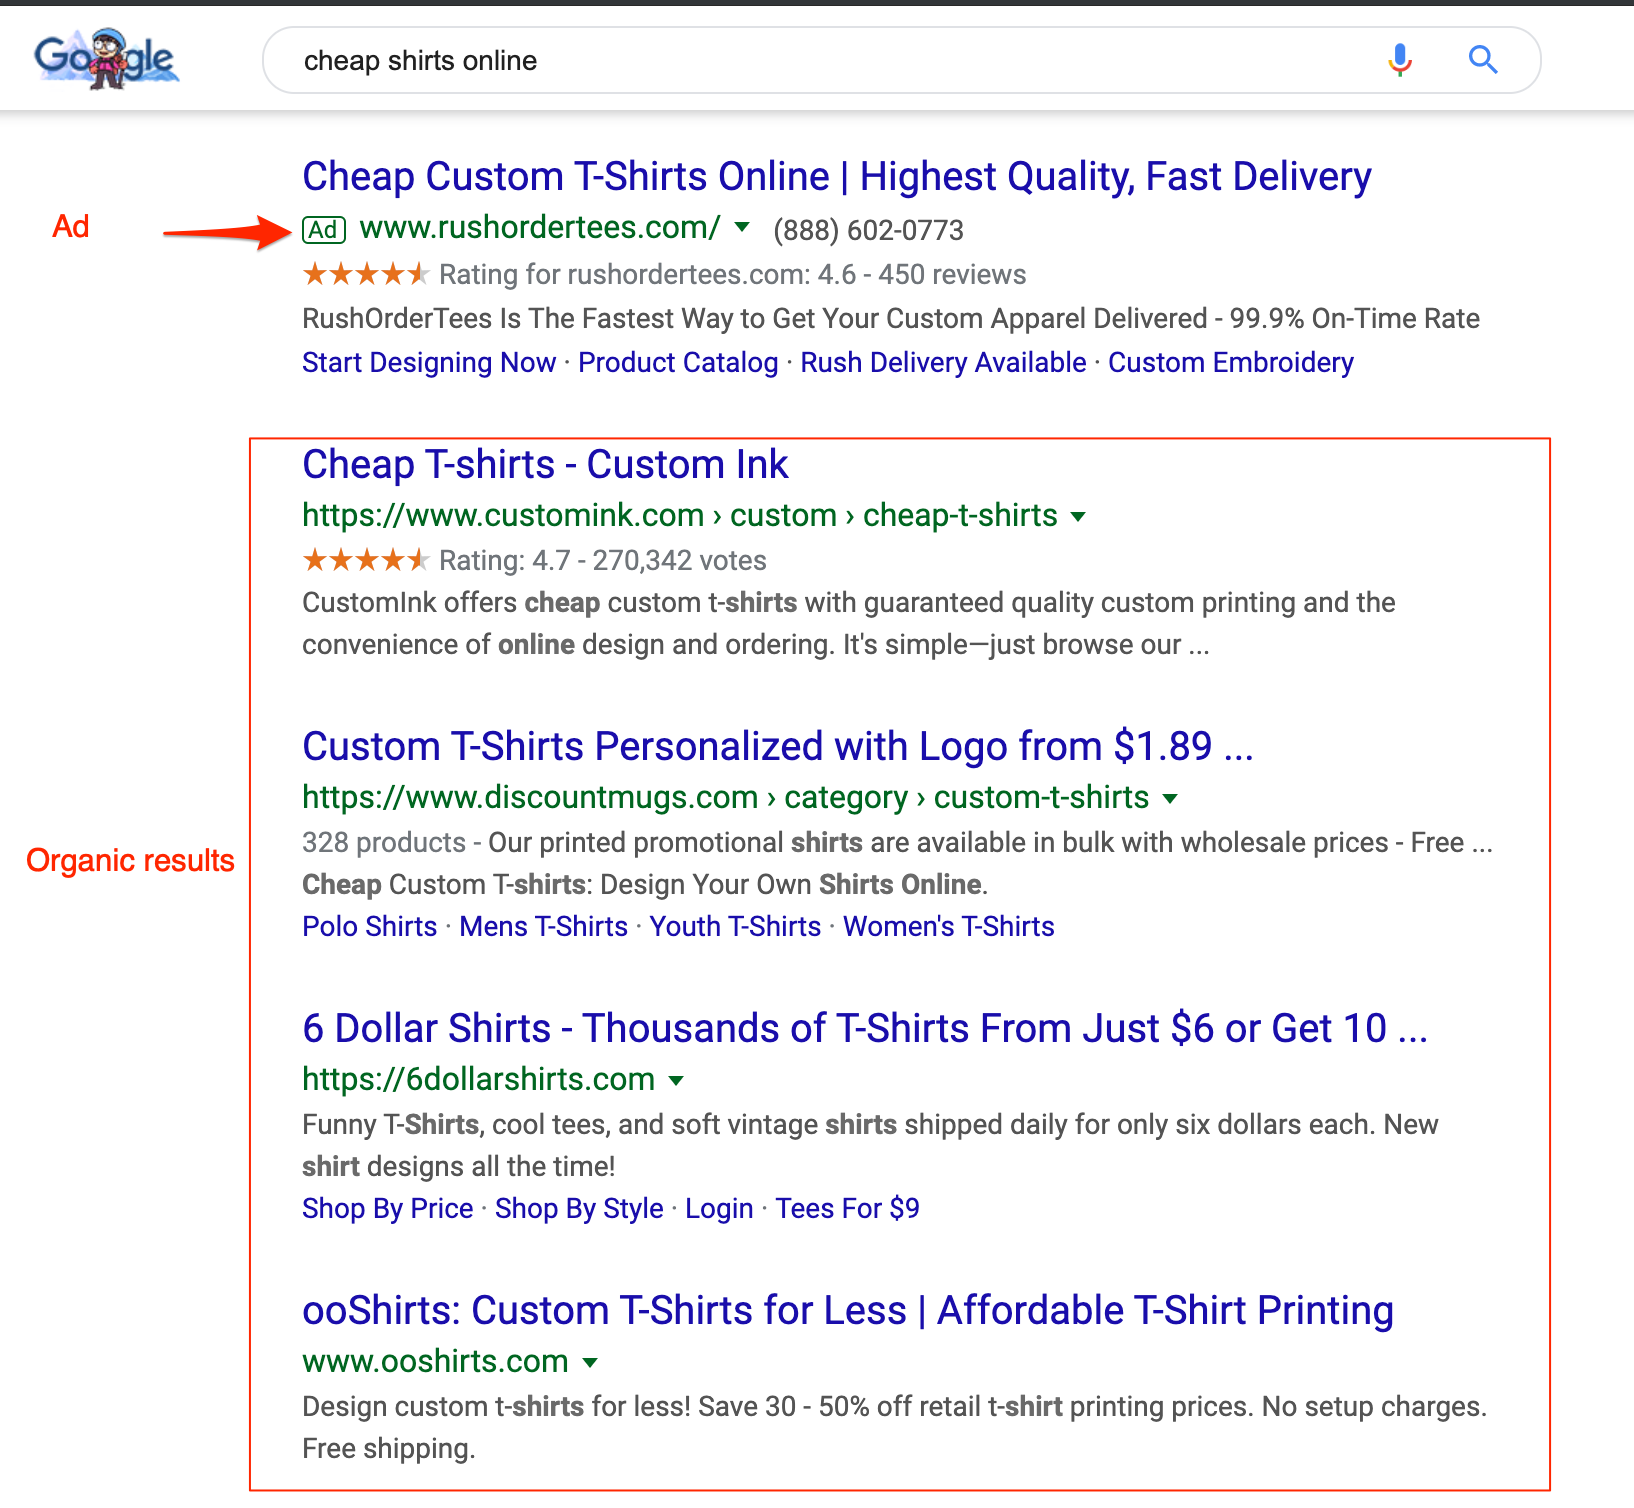Open 'Youth T-Shirts' sitelink

(x=735, y=926)
